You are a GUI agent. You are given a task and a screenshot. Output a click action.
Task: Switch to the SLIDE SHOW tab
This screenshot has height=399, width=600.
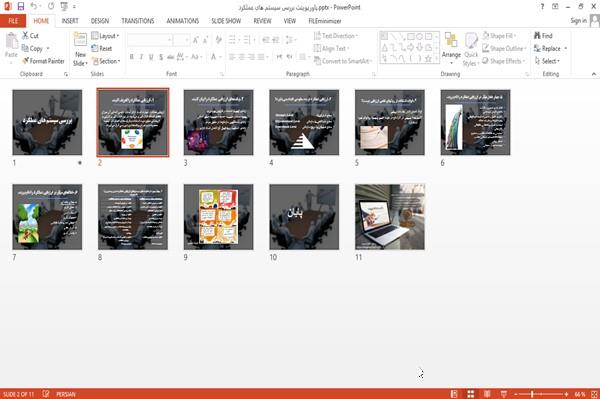[x=226, y=21]
